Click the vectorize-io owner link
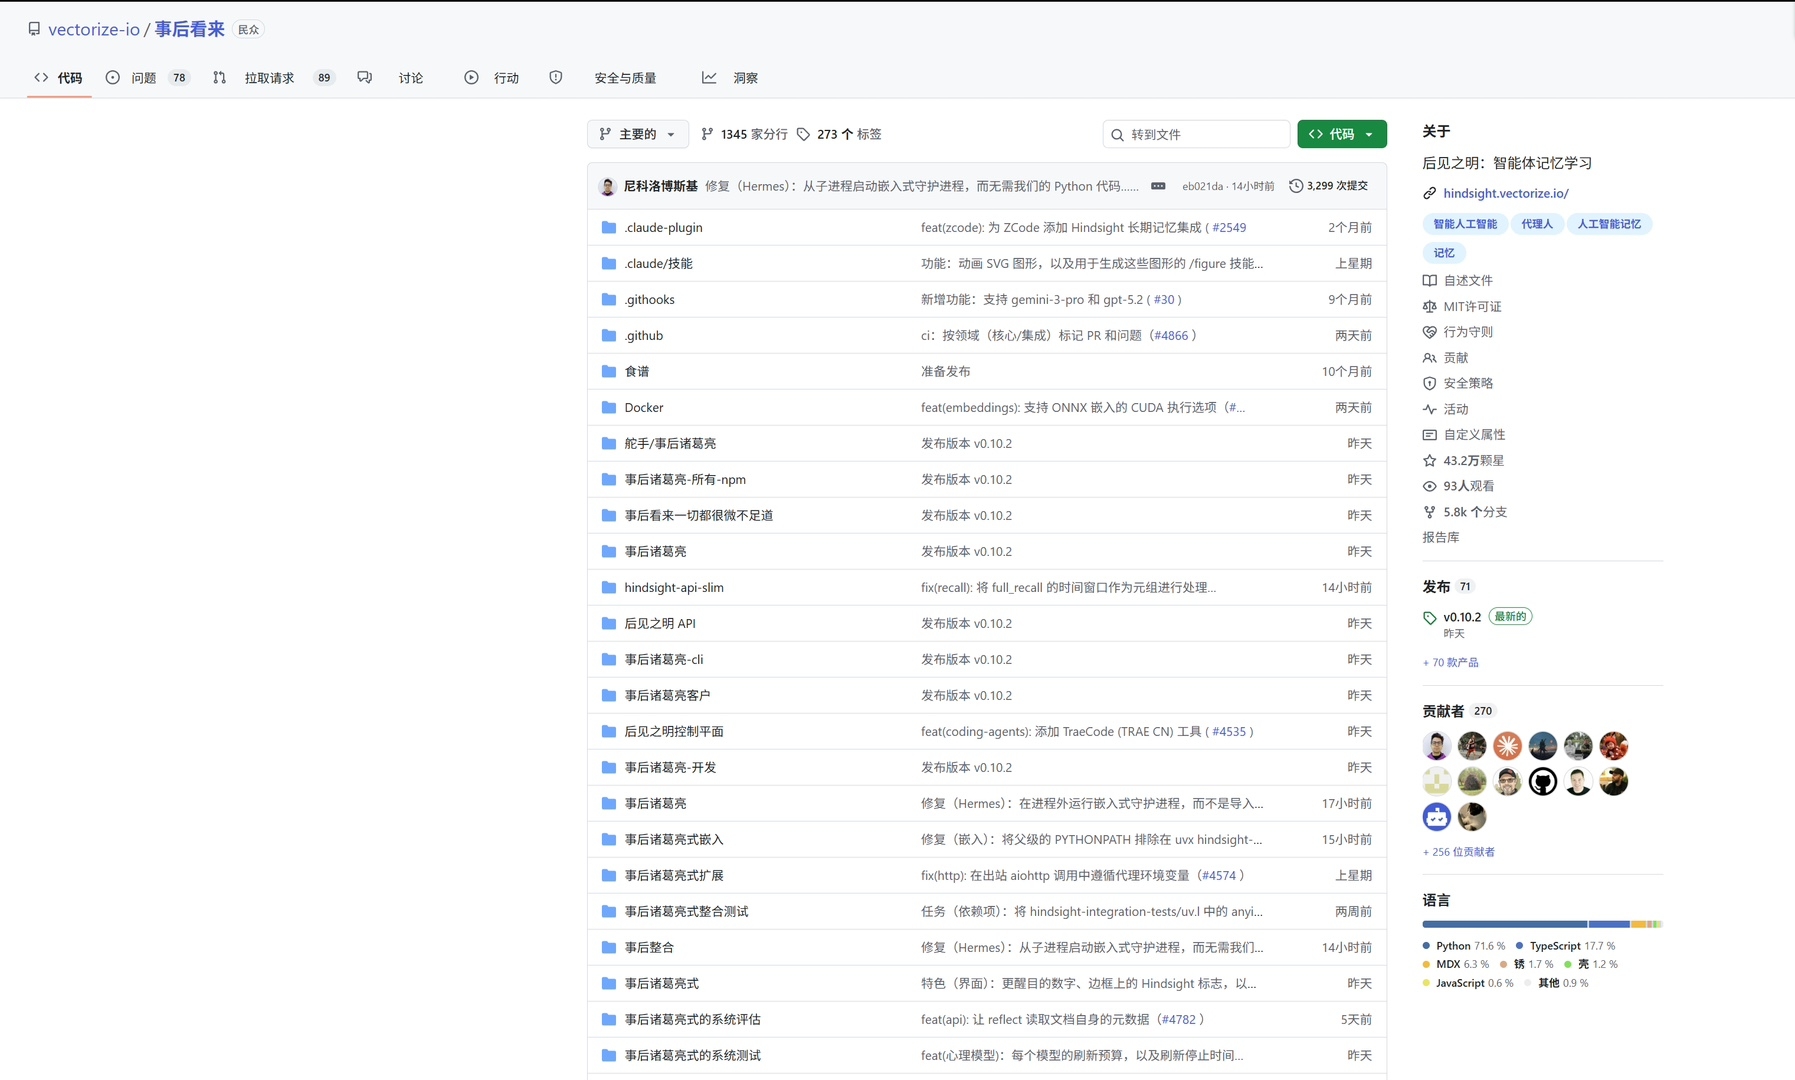 94,30
